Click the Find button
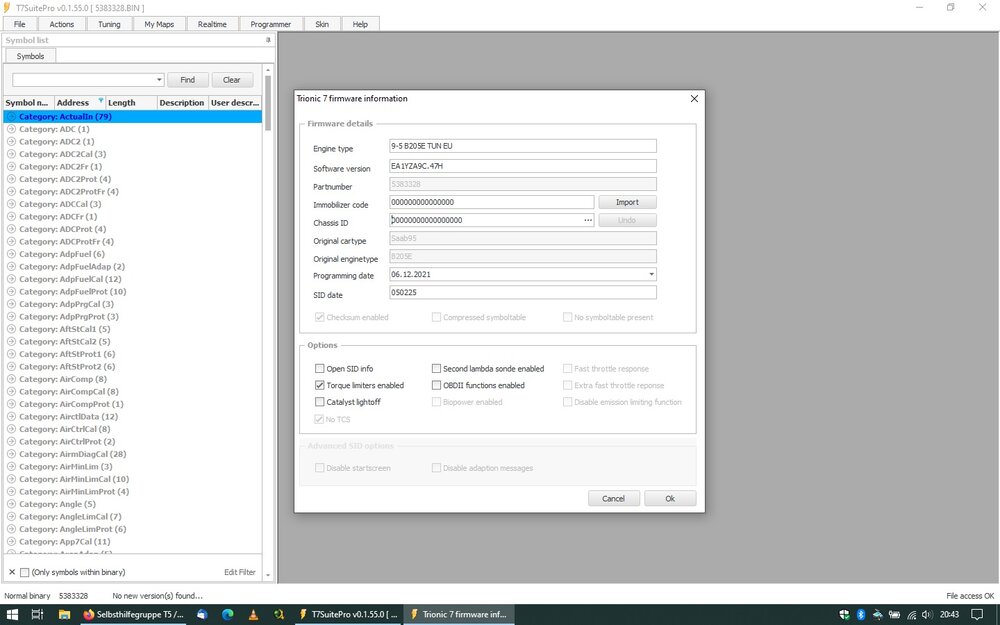This screenshot has width=1000, height=625. (x=188, y=80)
